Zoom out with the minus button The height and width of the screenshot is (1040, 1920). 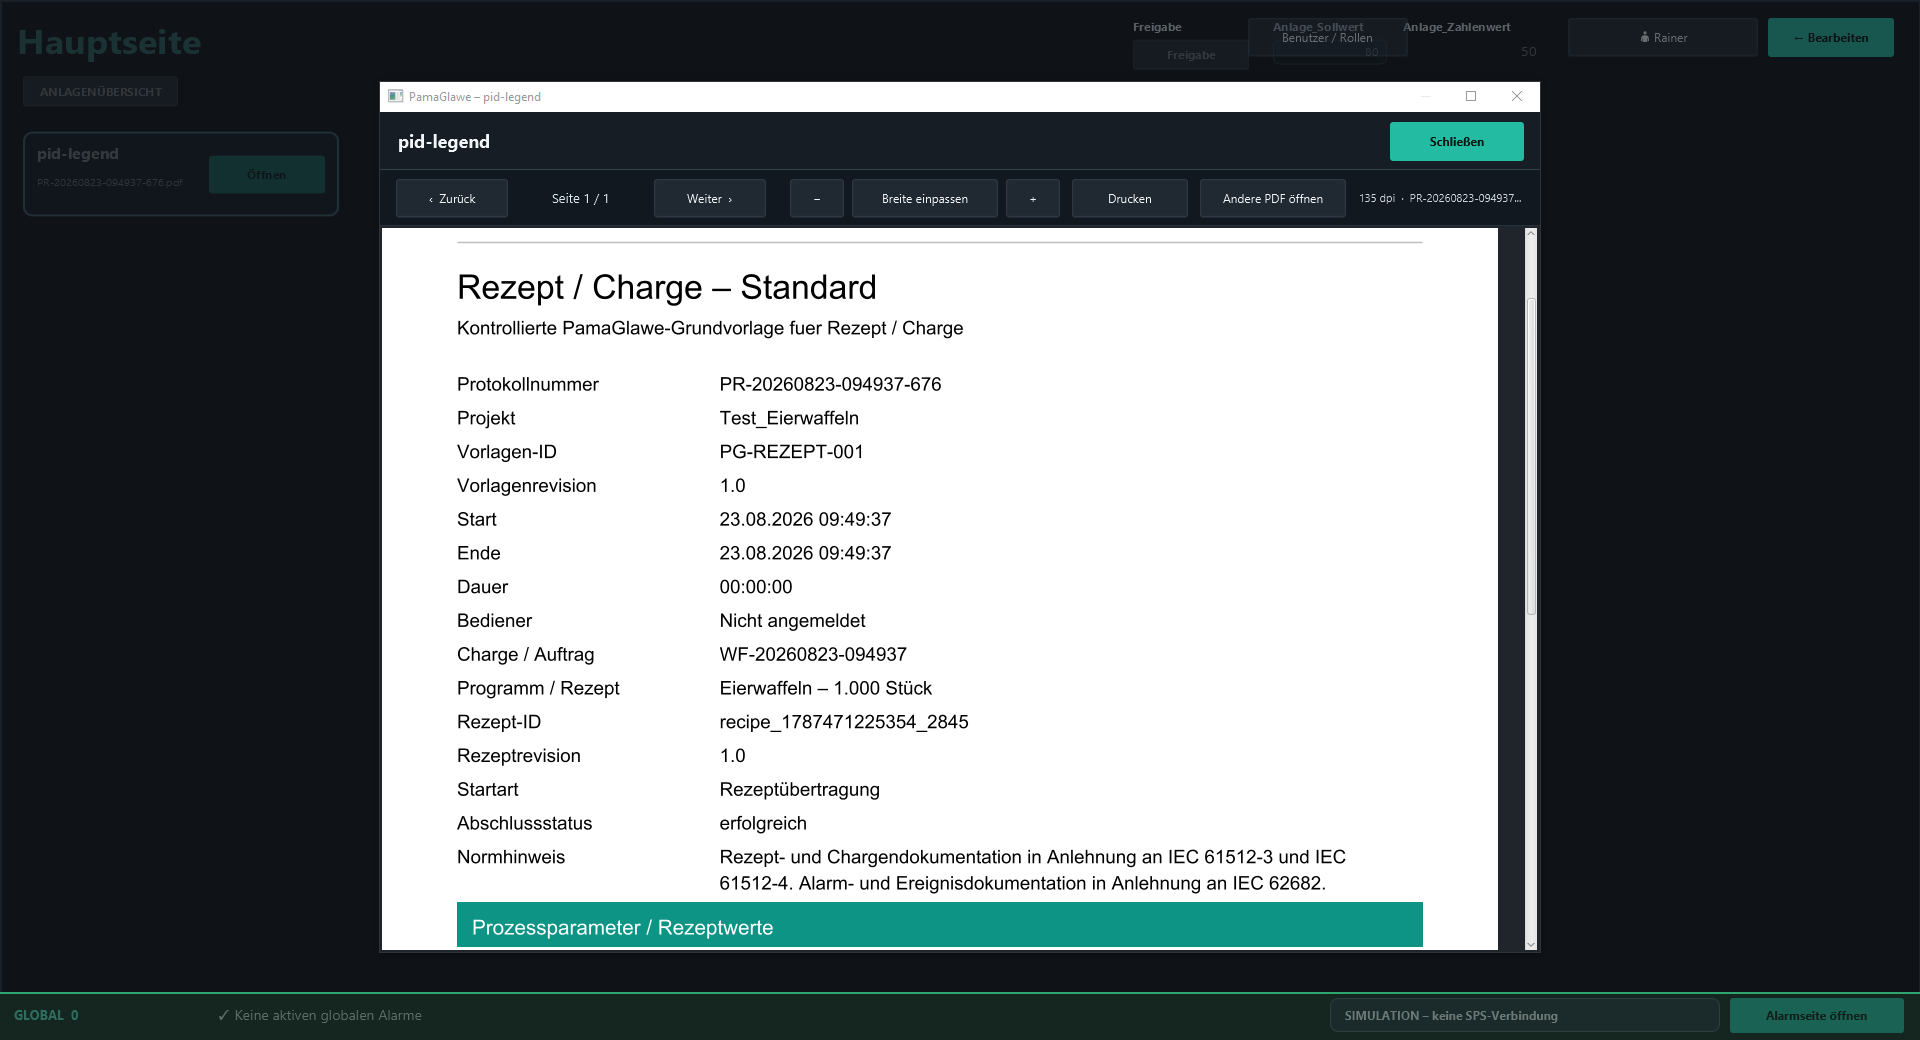tap(817, 199)
